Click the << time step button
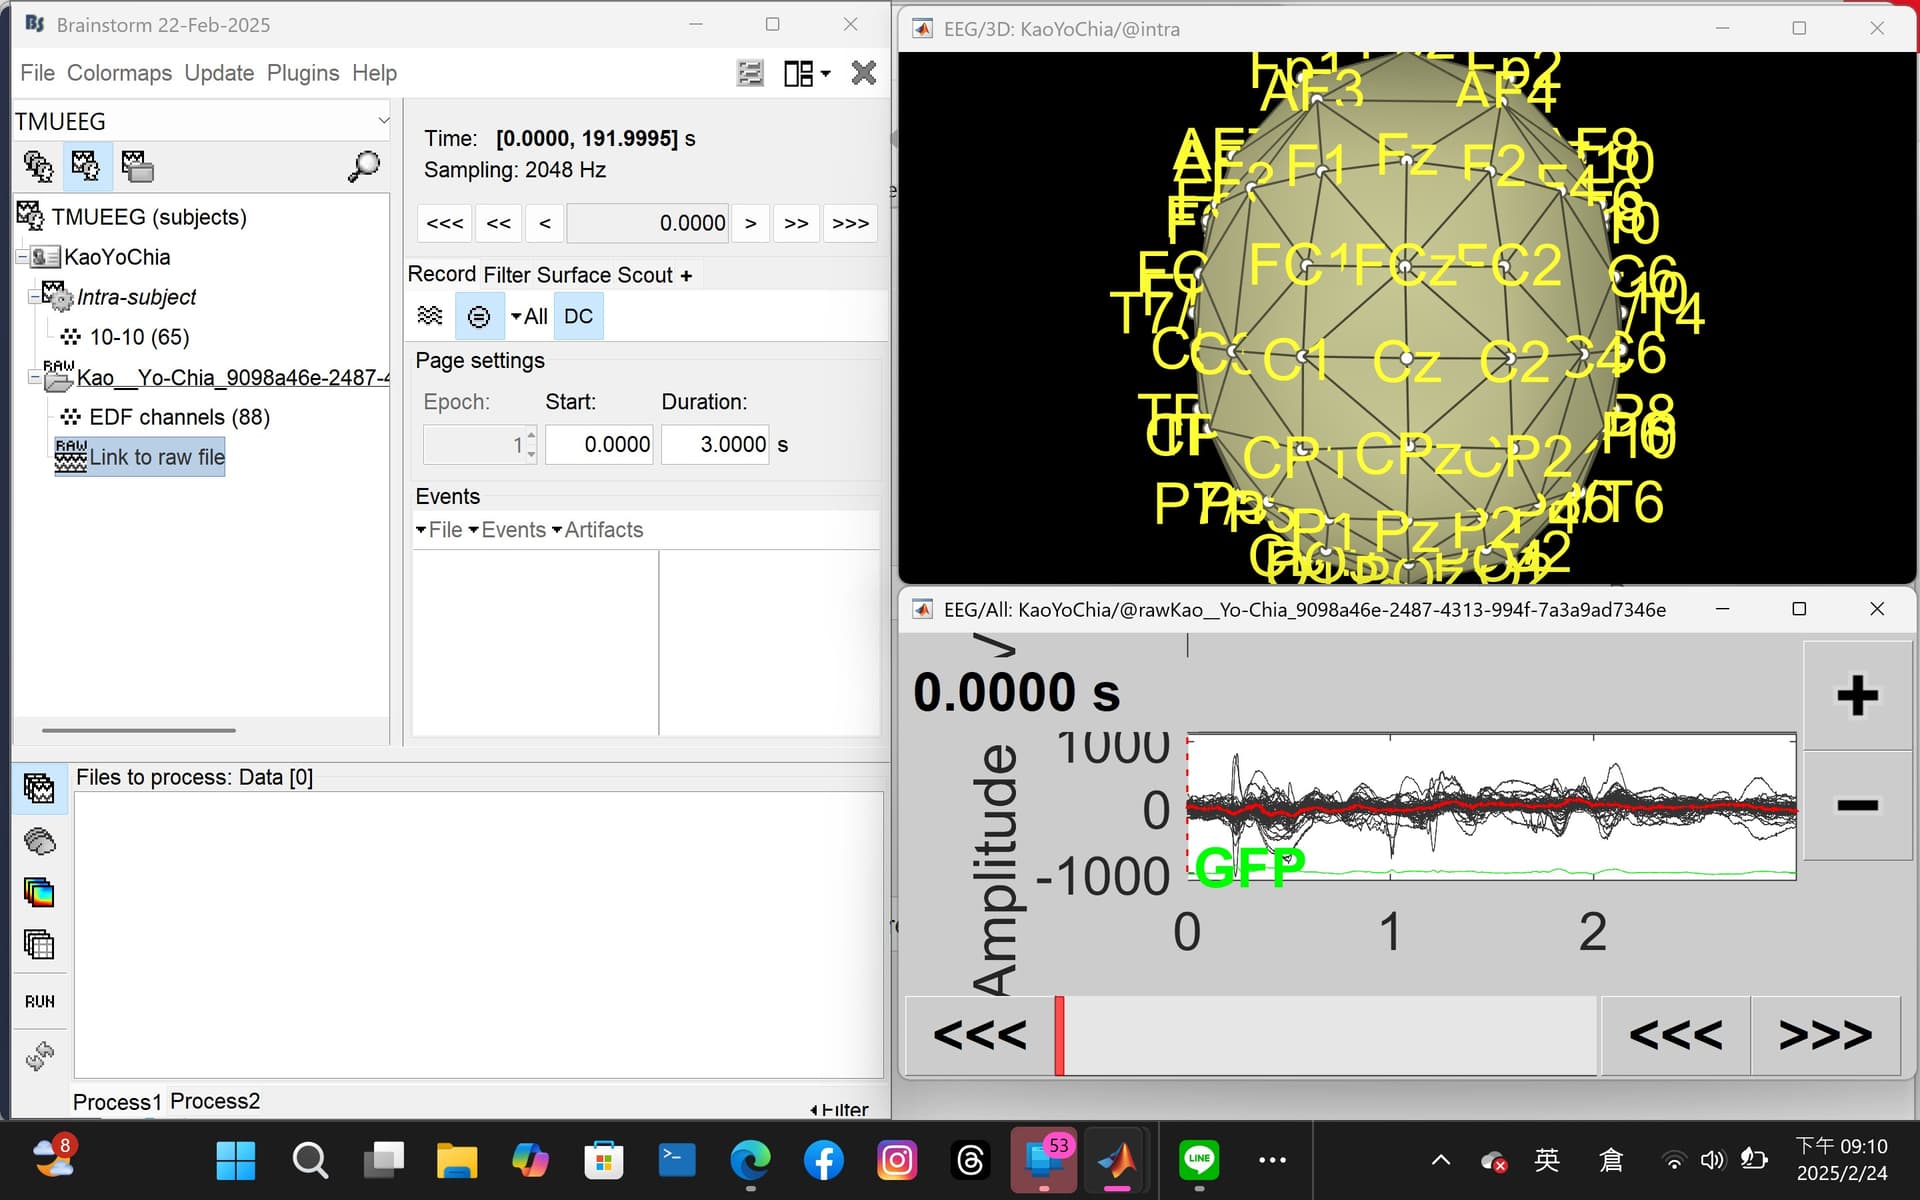 point(499,223)
